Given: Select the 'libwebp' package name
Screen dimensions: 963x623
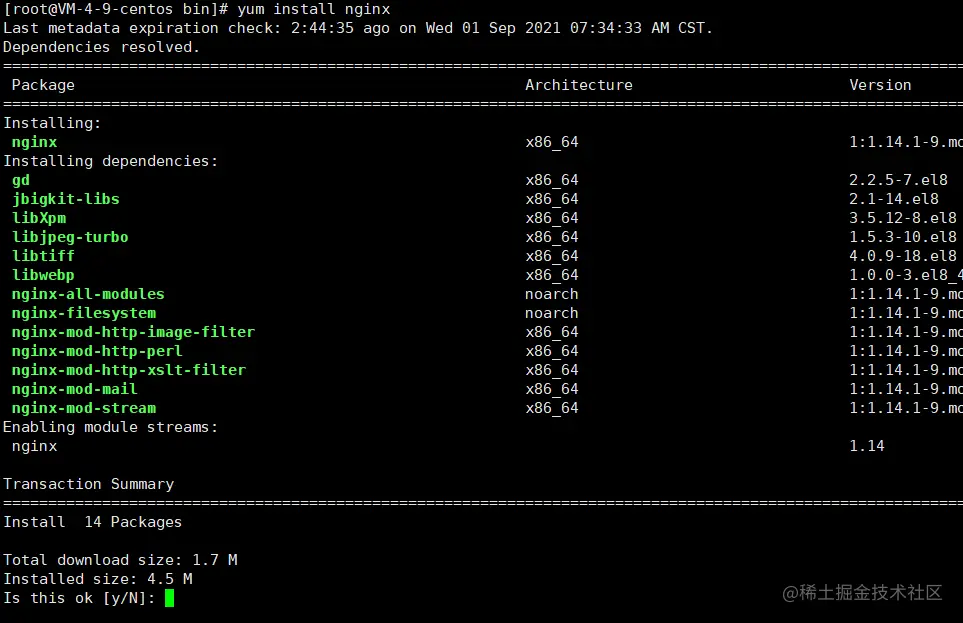Looking at the screenshot, I should (43, 275).
